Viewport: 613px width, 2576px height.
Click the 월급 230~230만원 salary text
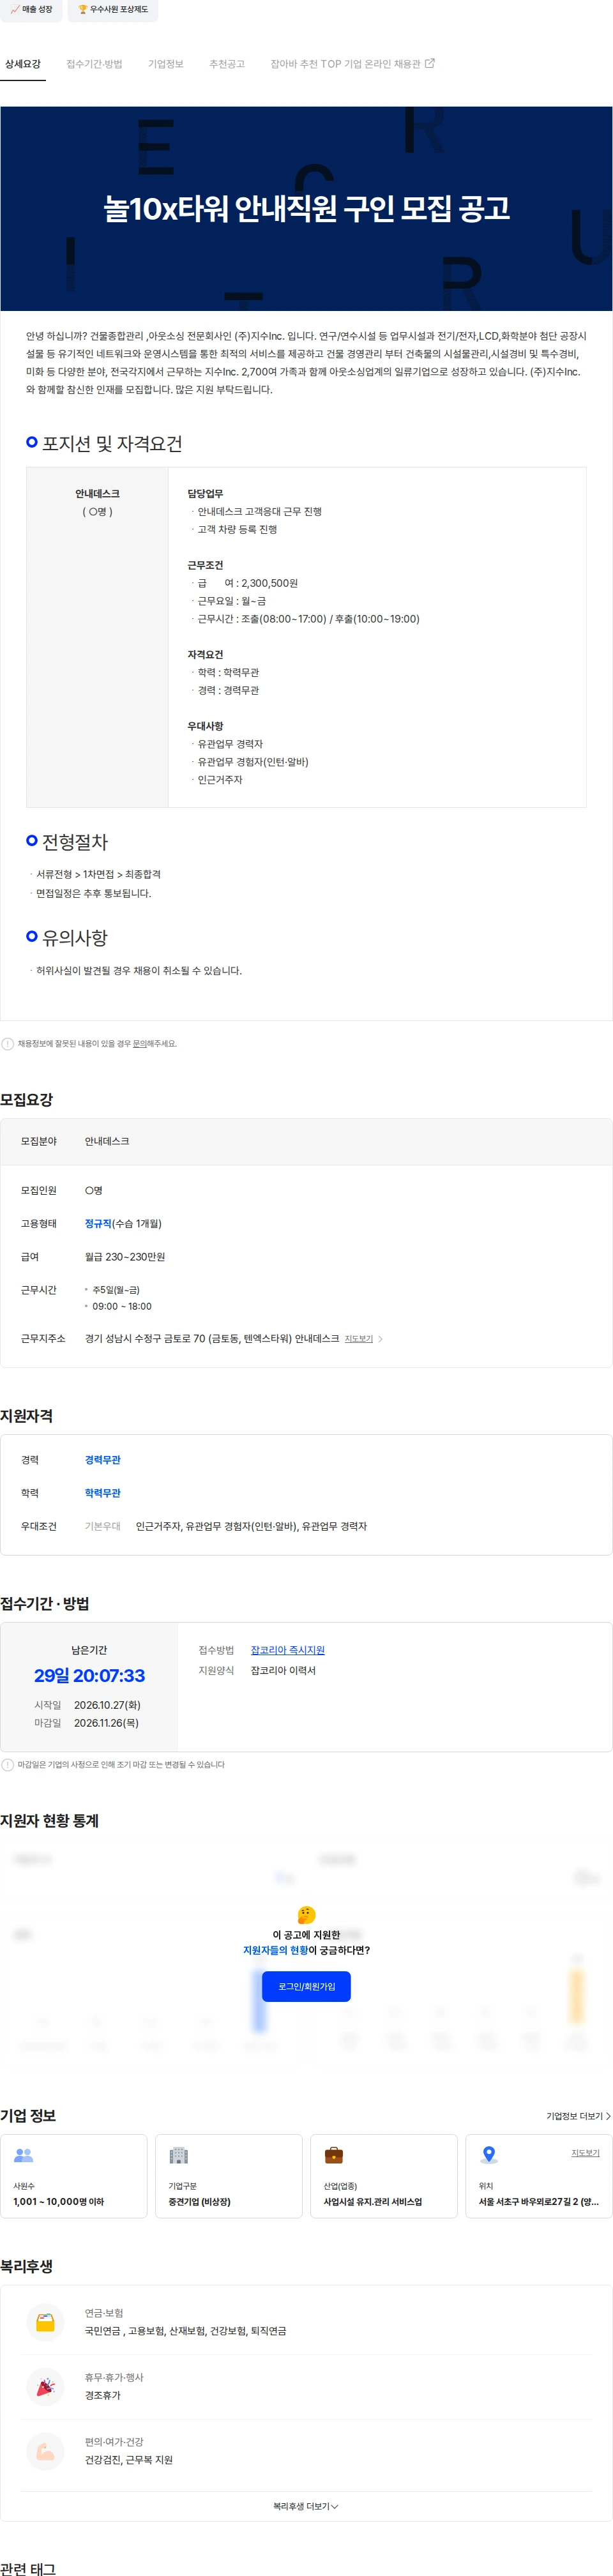click(x=125, y=1257)
